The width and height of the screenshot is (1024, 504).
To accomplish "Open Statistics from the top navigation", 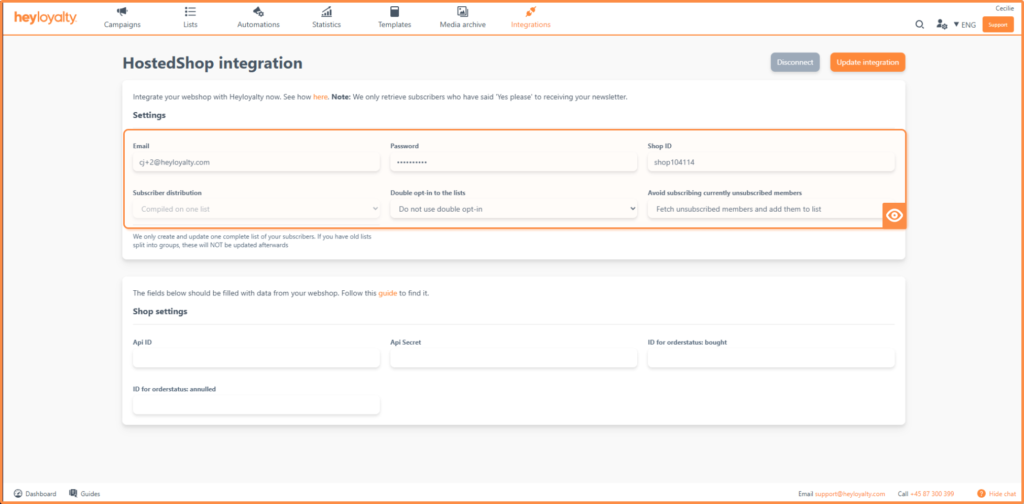I will (326, 17).
